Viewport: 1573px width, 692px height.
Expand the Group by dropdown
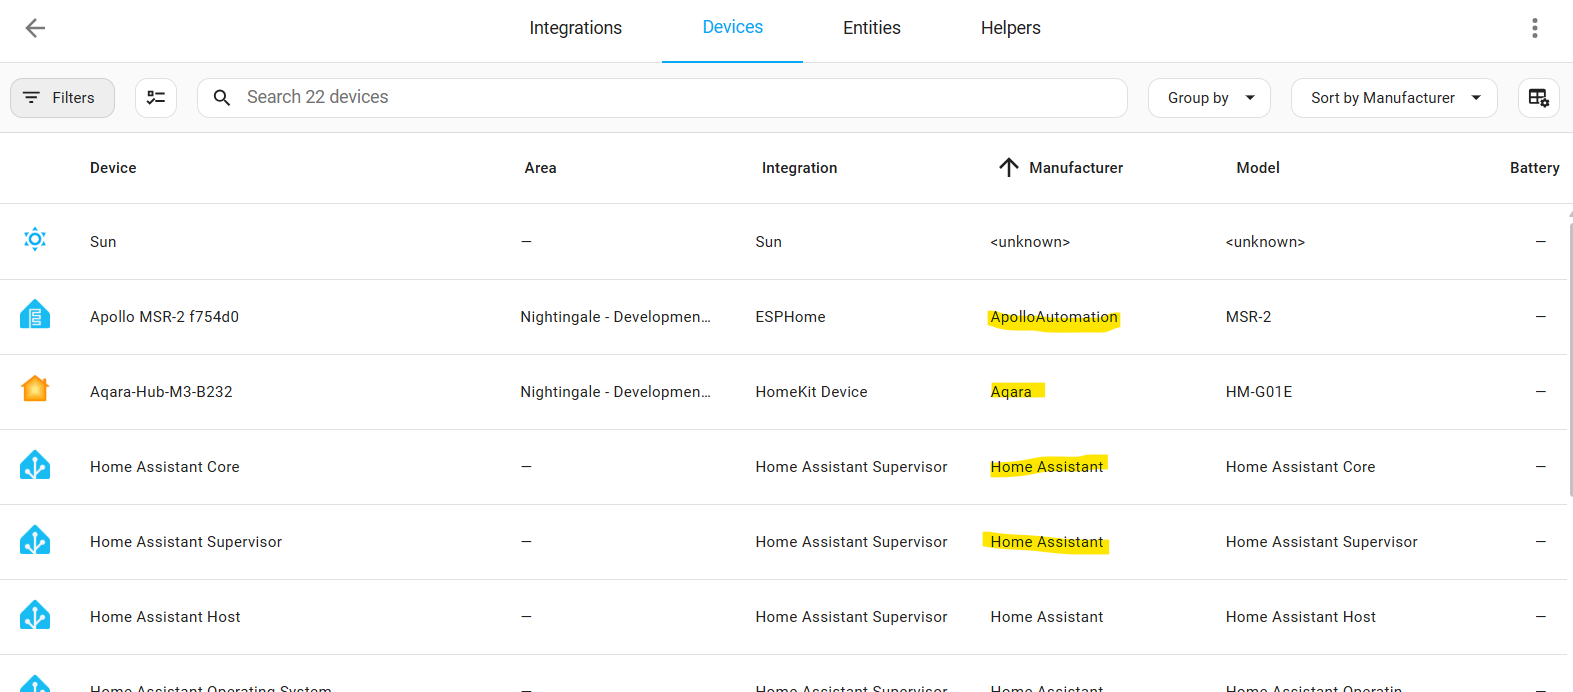pos(1209,98)
